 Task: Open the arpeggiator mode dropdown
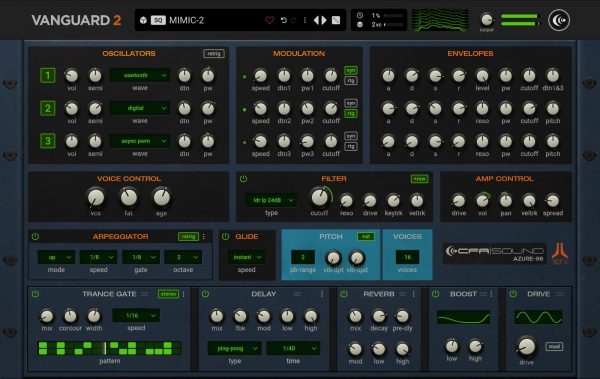[56, 257]
